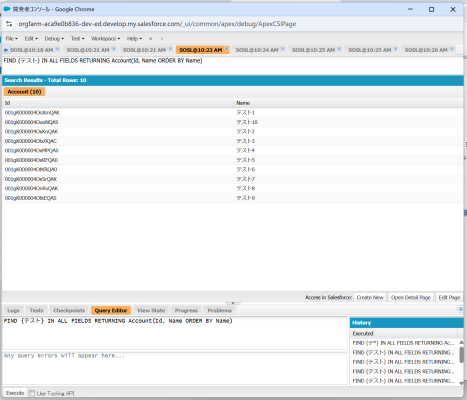Open the Problems tab

[219, 310]
